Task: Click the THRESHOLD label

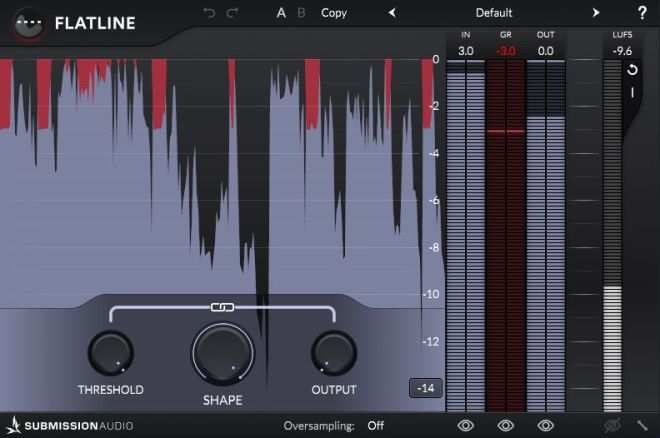Action: [x=111, y=390]
